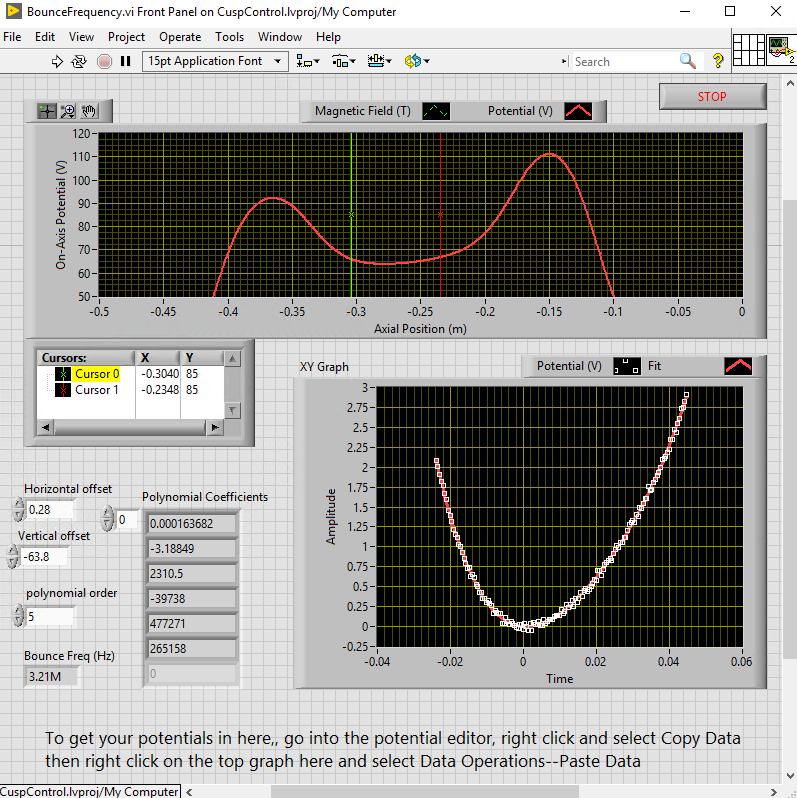
Task: Select the graph cursor movement tool
Action: click(47, 111)
